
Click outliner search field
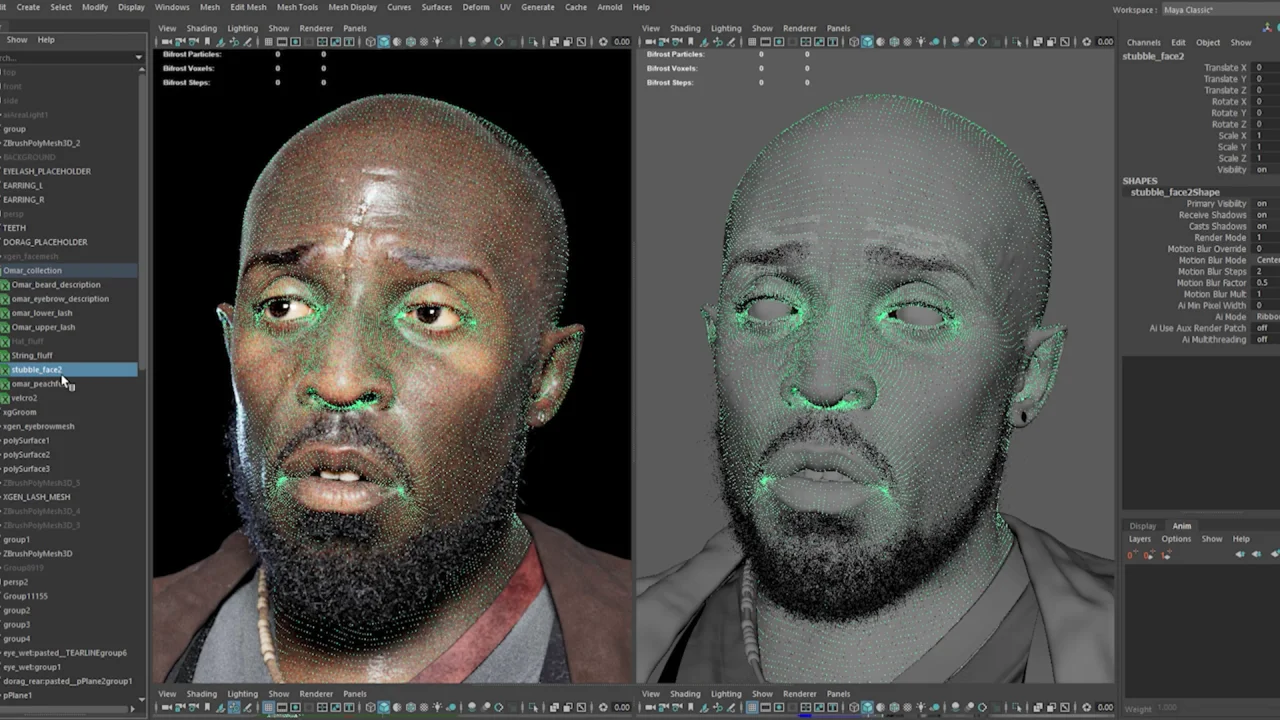click(x=65, y=58)
